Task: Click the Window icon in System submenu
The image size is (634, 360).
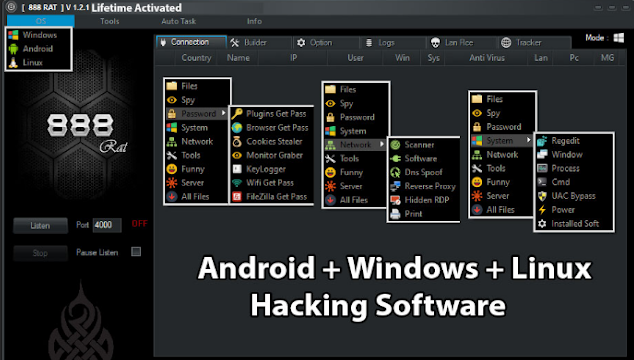Action: [542, 155]
